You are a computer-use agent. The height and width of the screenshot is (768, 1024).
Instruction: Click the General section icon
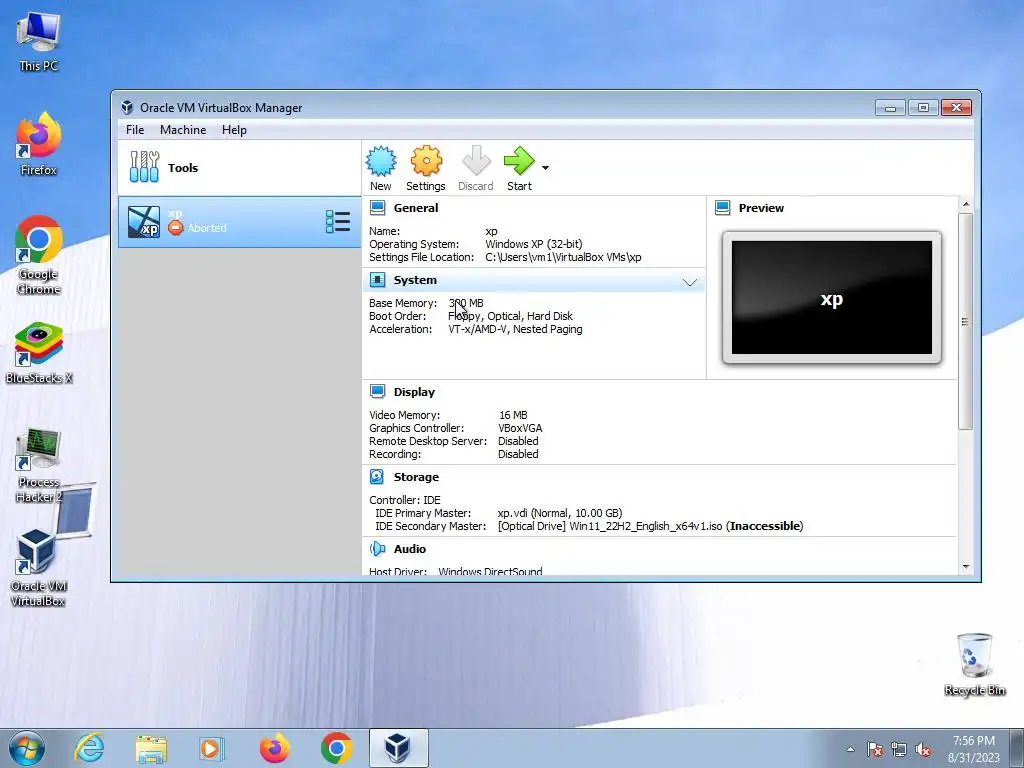click(x=377, y=208)
